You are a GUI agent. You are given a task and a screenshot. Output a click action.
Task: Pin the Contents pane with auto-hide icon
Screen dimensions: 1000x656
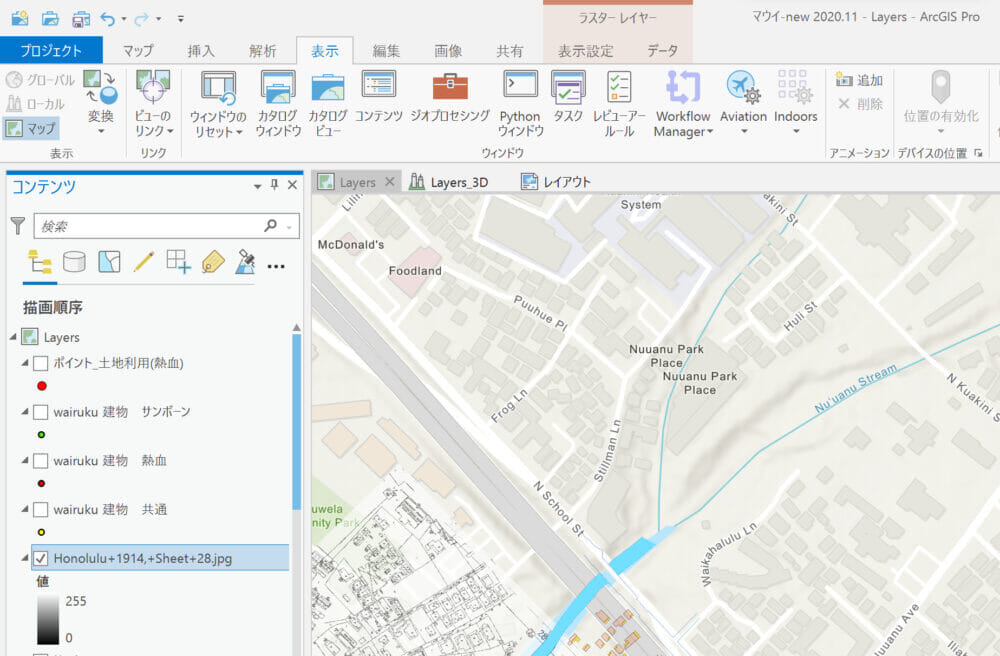click(274, 185)
